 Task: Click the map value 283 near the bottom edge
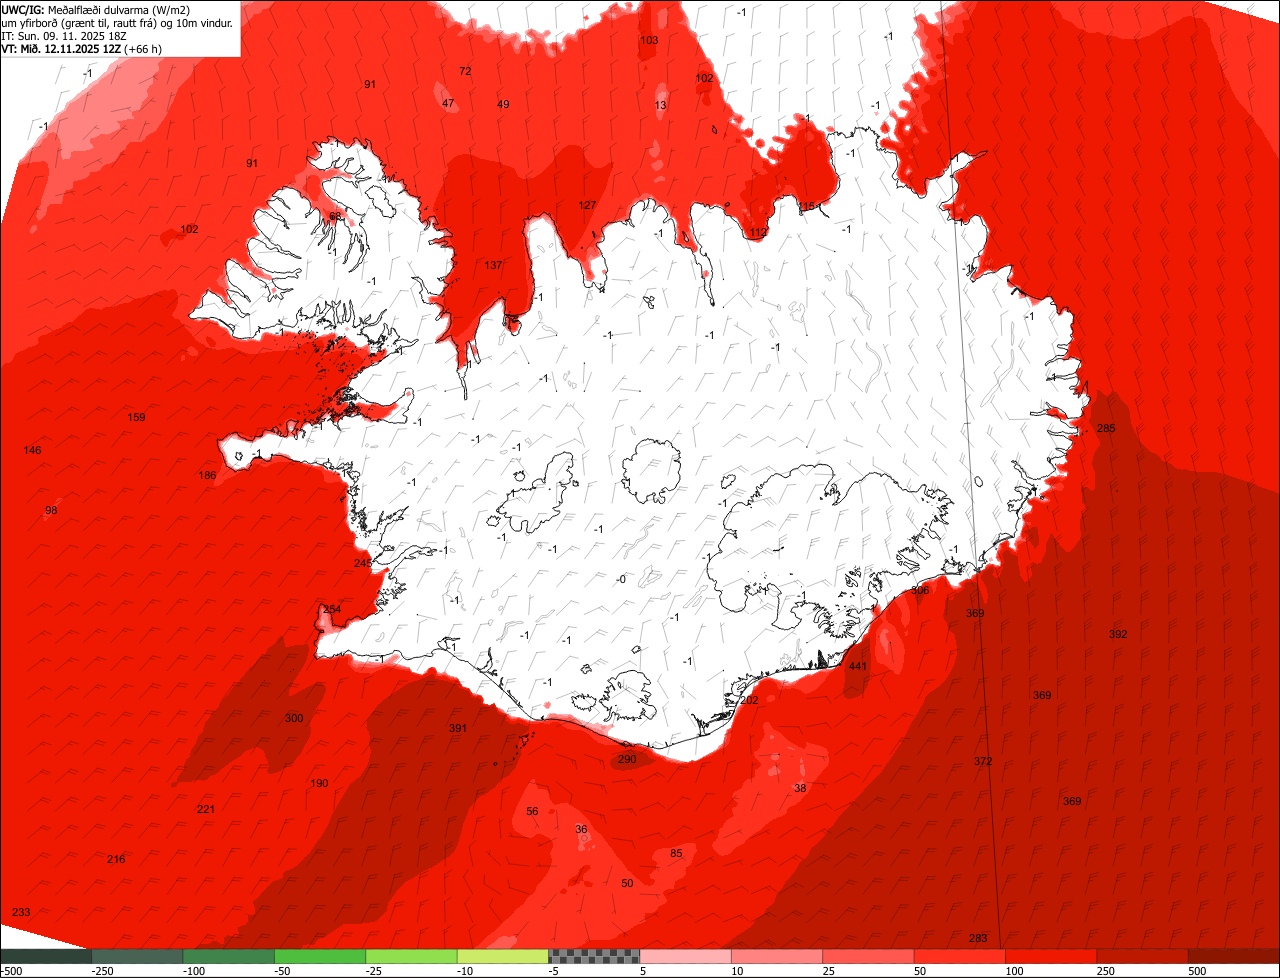coord(978,938)
